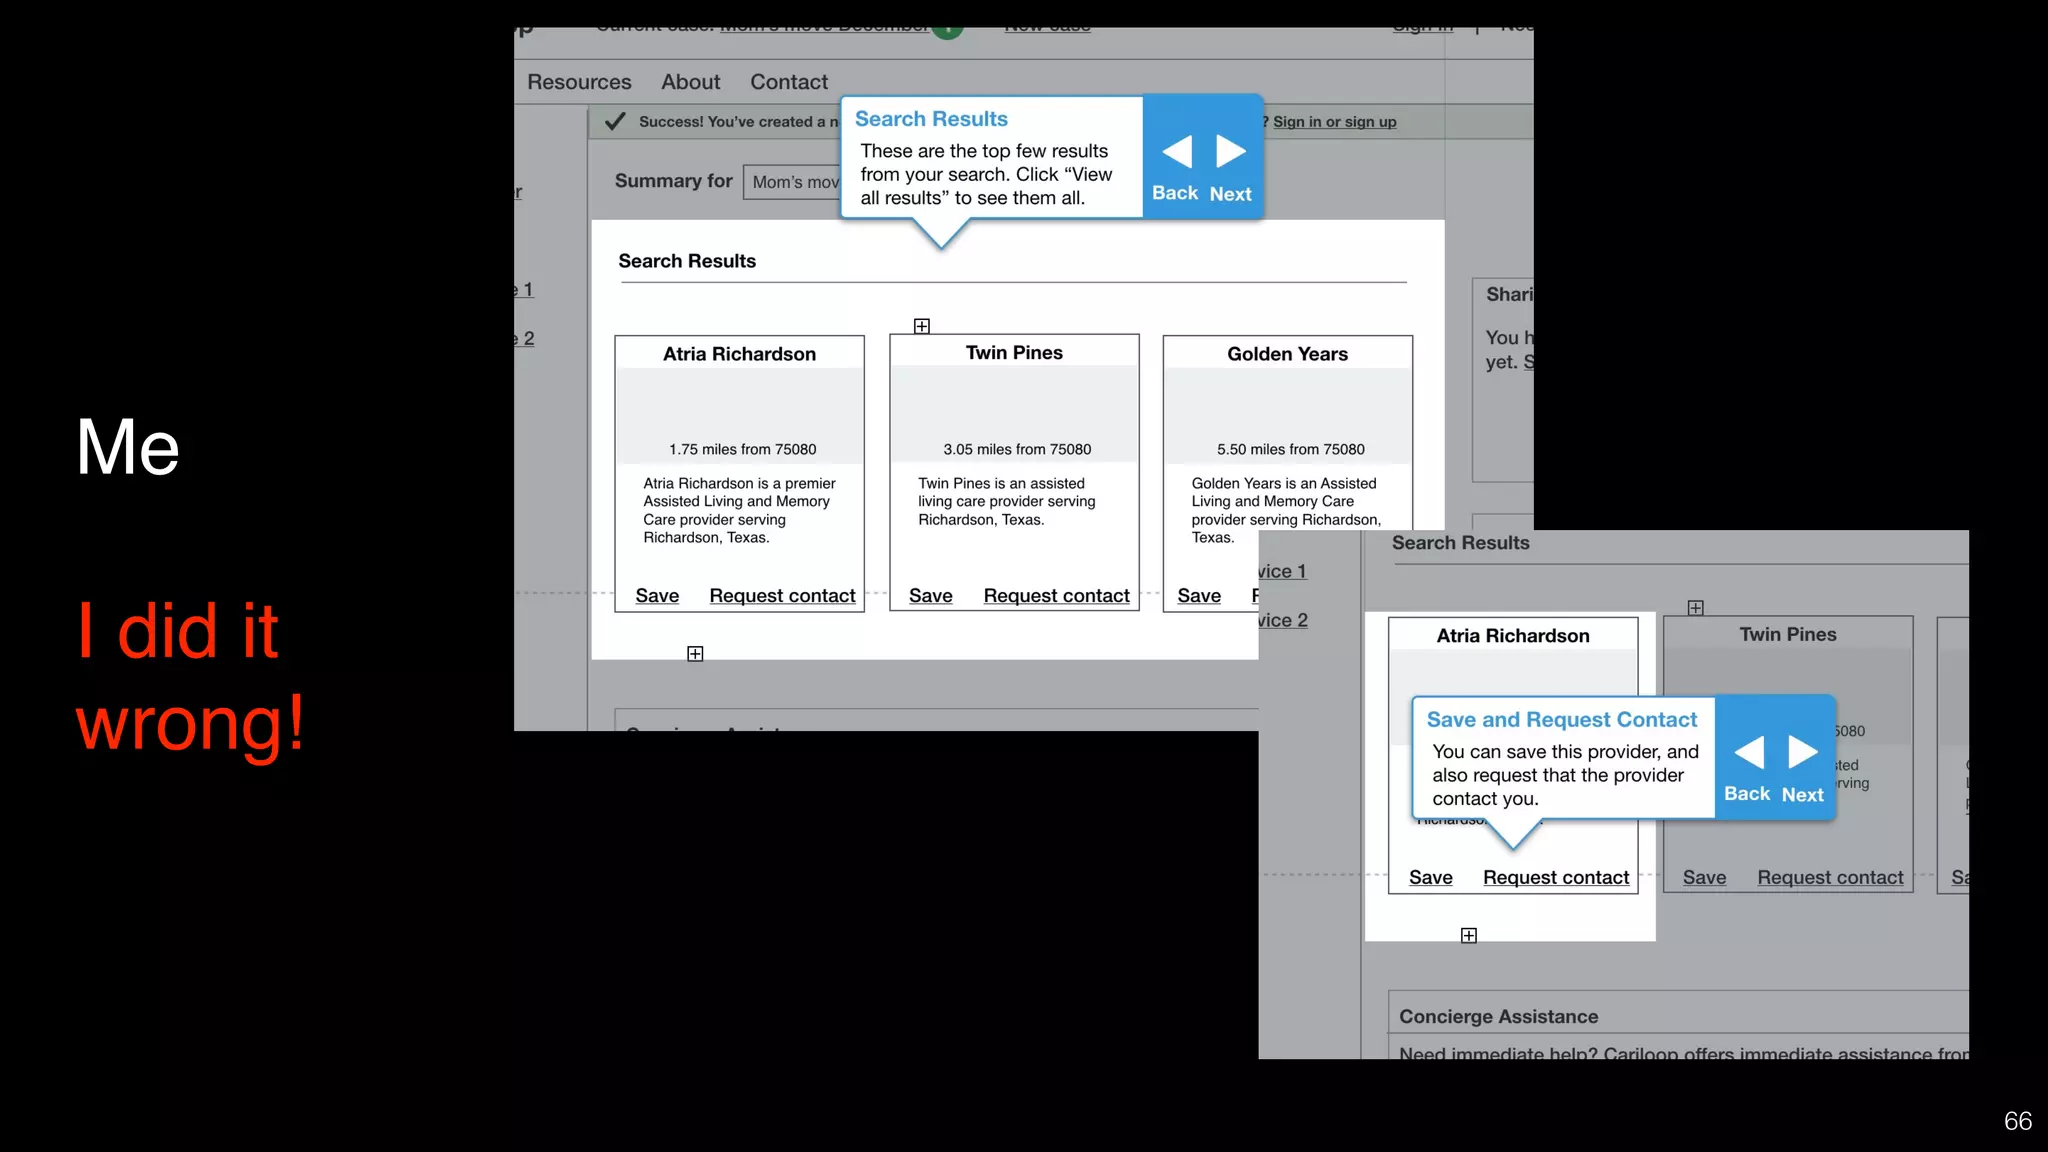Go to the Contact page
Screen dimensions: 2048x1152
[x=789, y=82]
